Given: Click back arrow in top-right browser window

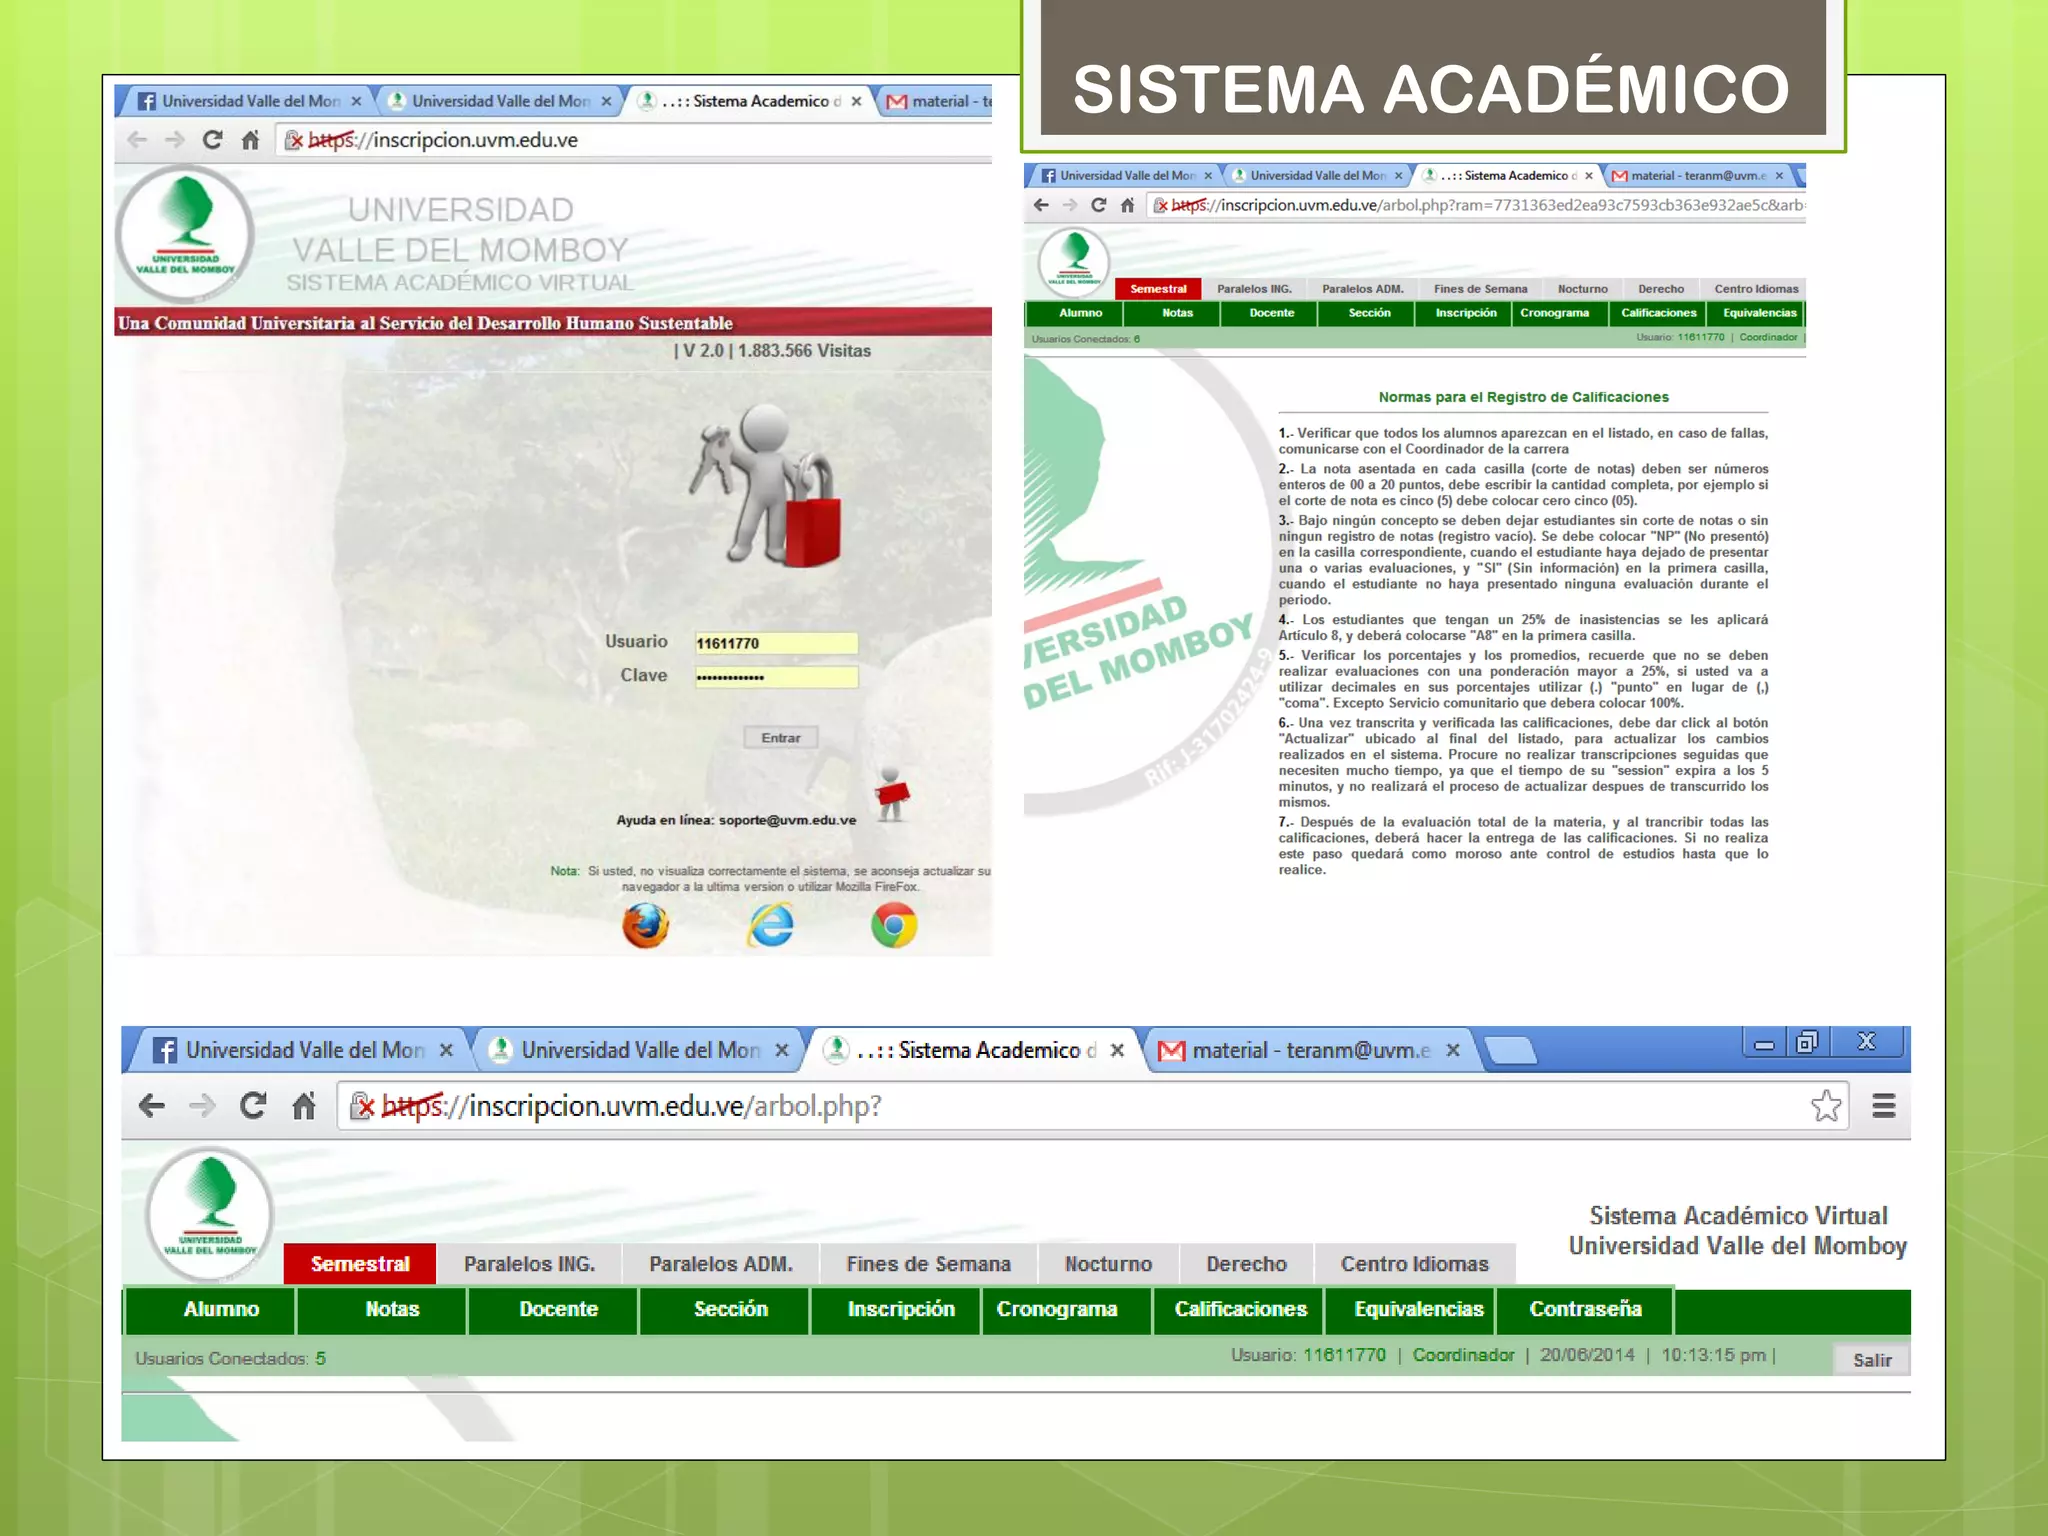Looking at the screenshot, I should 1041,205.
